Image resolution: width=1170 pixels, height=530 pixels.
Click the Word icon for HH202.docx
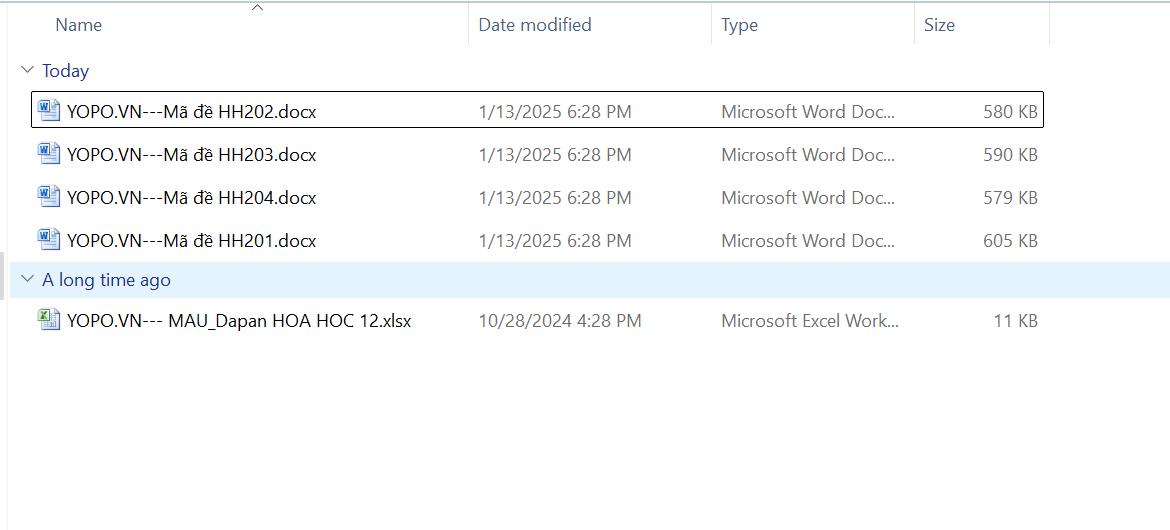point(48,111)
